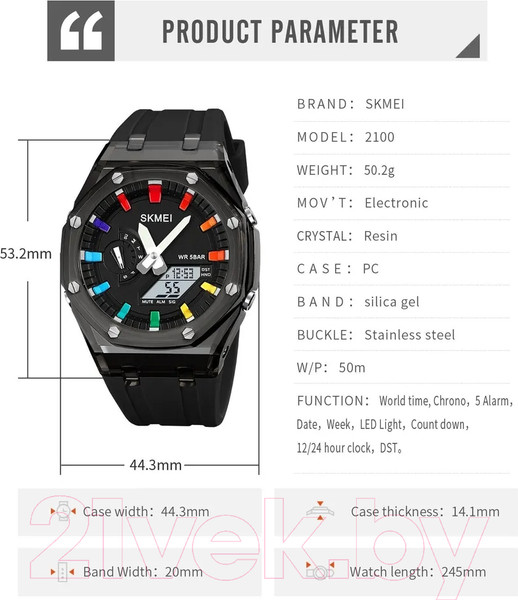Screen dimensions: 518x600
Task: Click the digital LCD display on watch
Action: tap(178, 283)
